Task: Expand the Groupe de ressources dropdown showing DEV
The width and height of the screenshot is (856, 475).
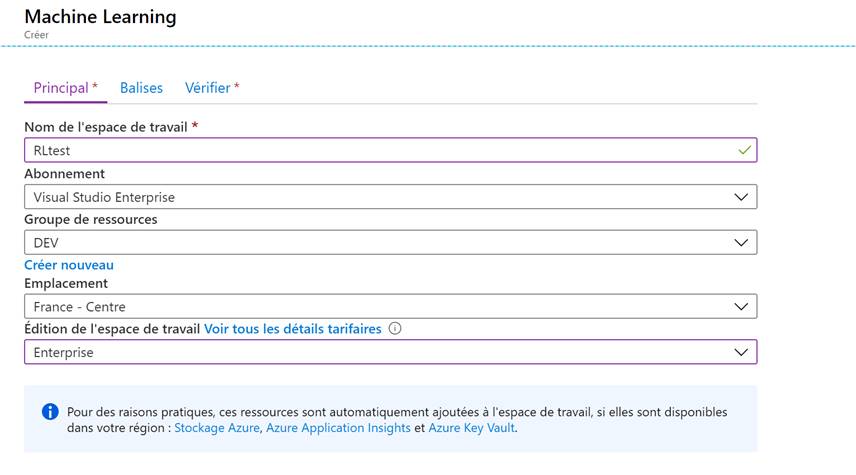Action: tap(390, 242)
